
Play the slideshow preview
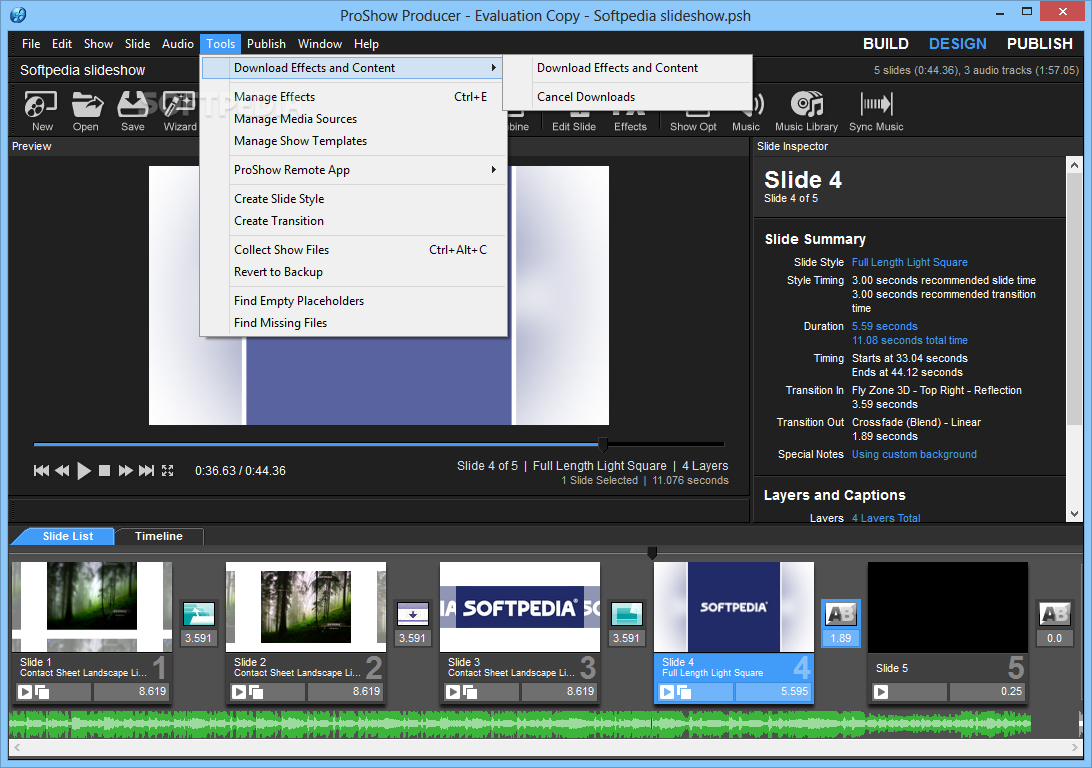pos(84,471)
